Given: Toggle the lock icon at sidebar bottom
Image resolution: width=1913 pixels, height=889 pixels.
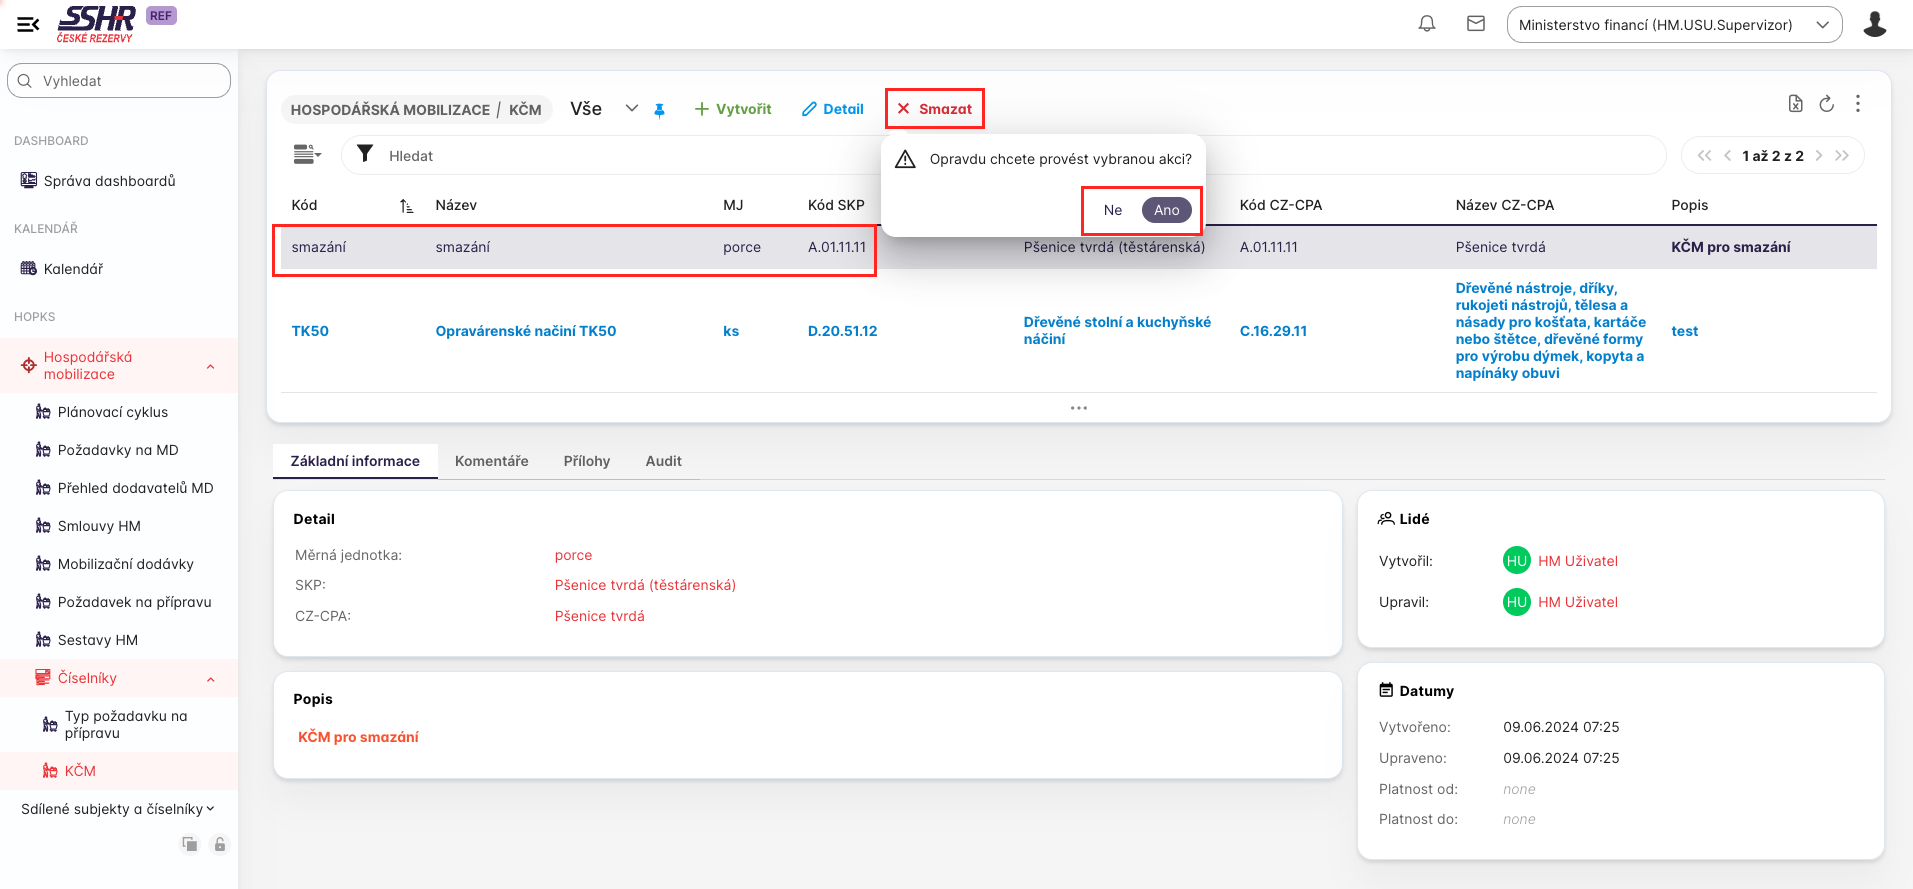Looking at the screenshot, I should pyautogui.click(x=220, y=845).
